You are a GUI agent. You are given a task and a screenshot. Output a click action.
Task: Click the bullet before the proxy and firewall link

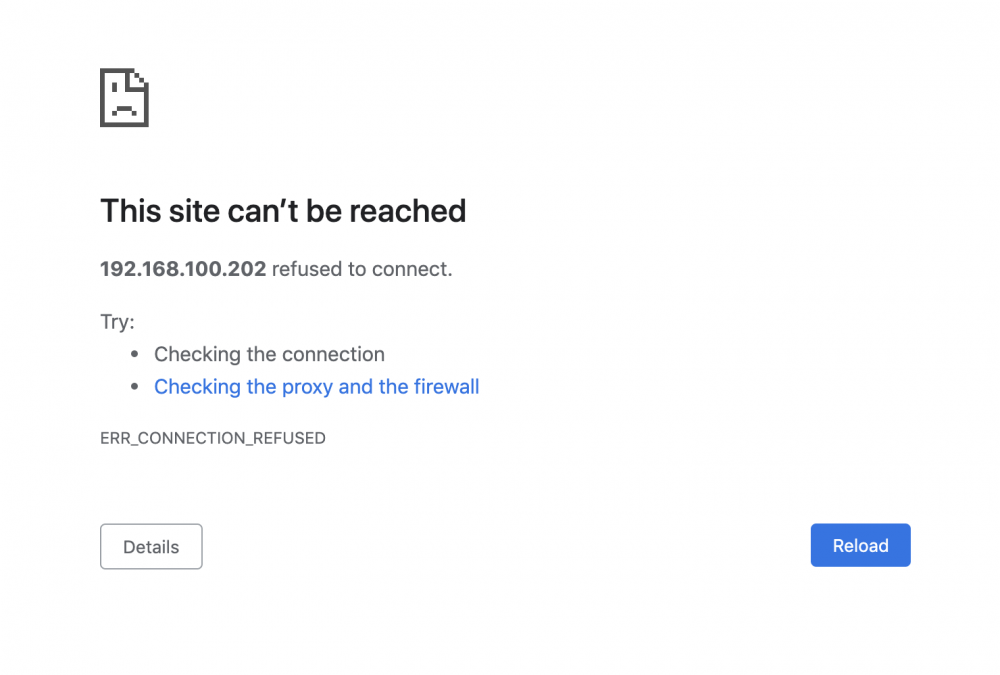(x=135, y=387)
